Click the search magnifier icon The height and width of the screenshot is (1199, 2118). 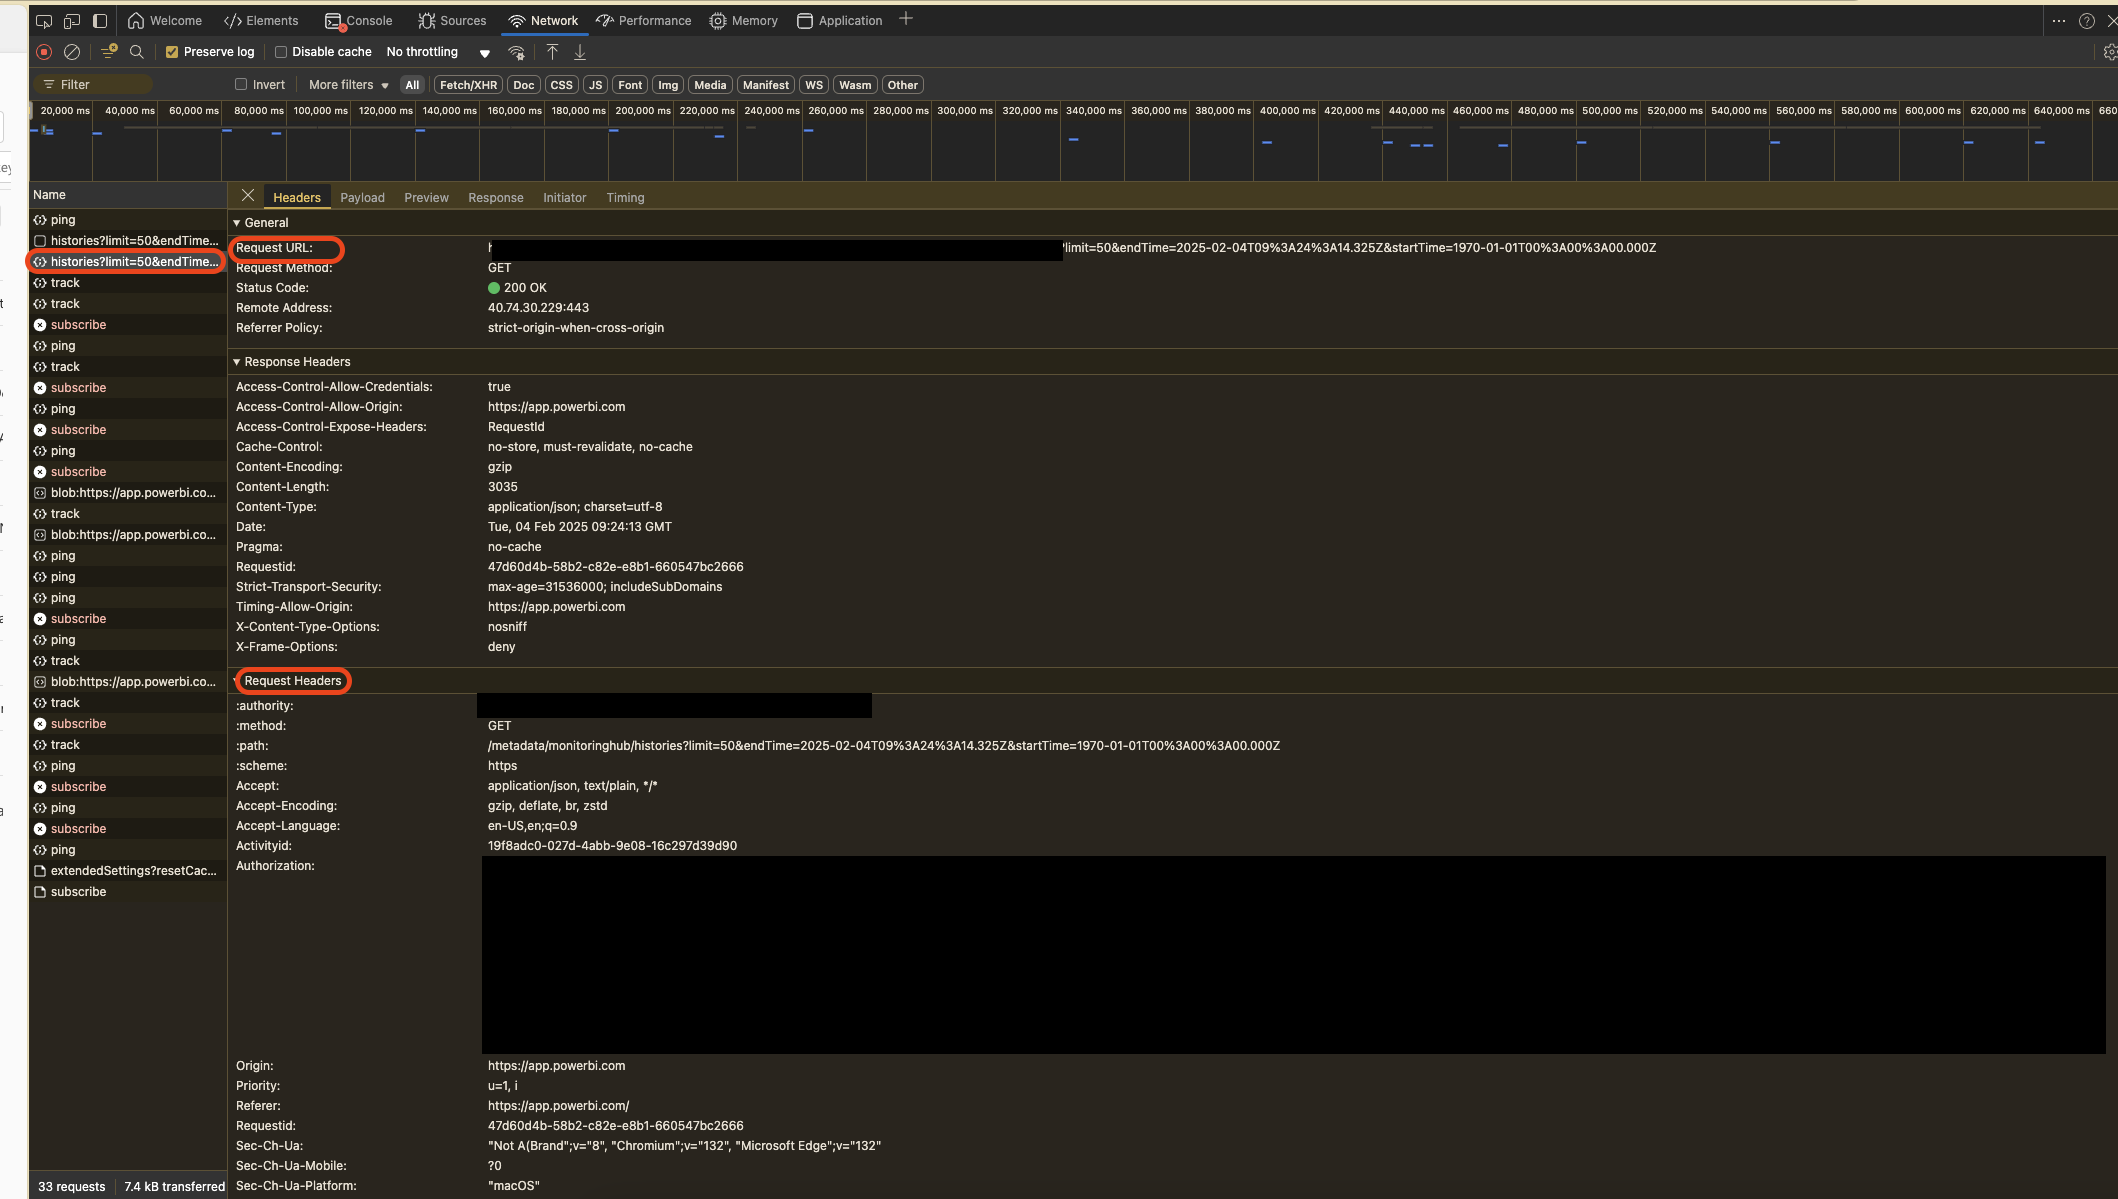coord(137,52)
